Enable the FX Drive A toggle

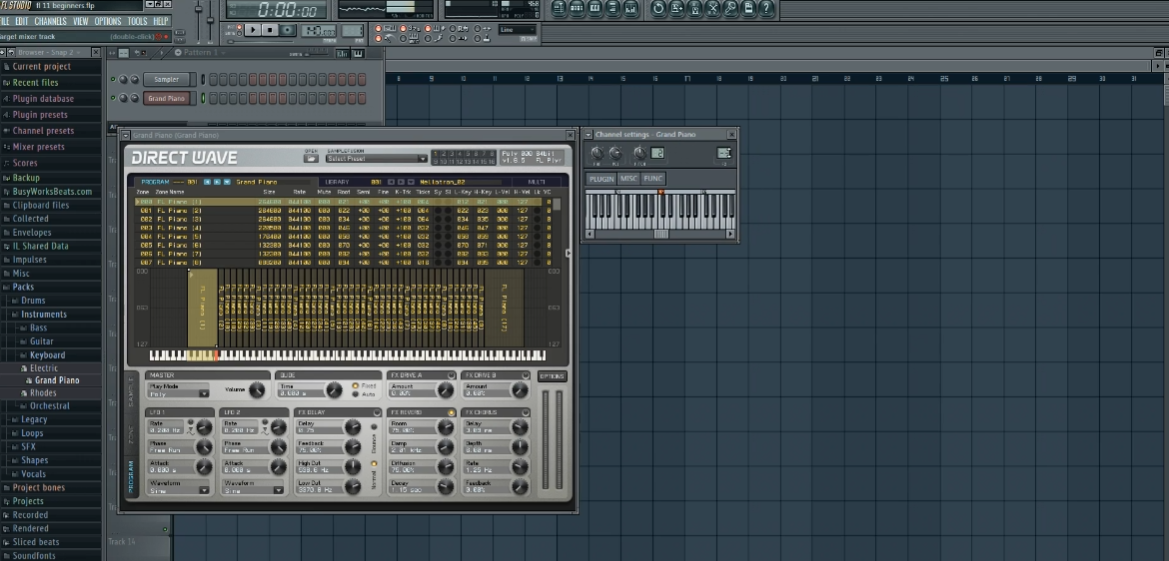pyautogui.click(x=451, y=375)
